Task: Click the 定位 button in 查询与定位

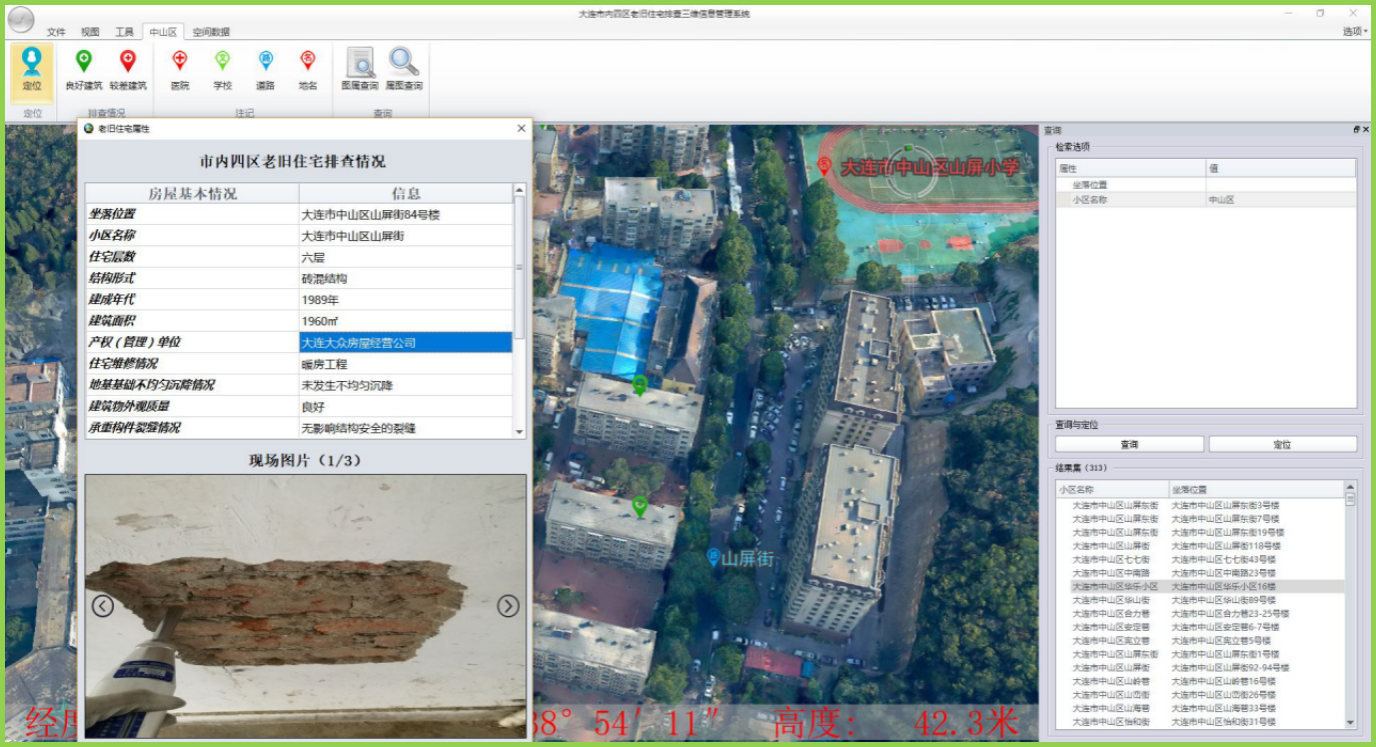Action: pyautogui.click(x=1282, y=444)
